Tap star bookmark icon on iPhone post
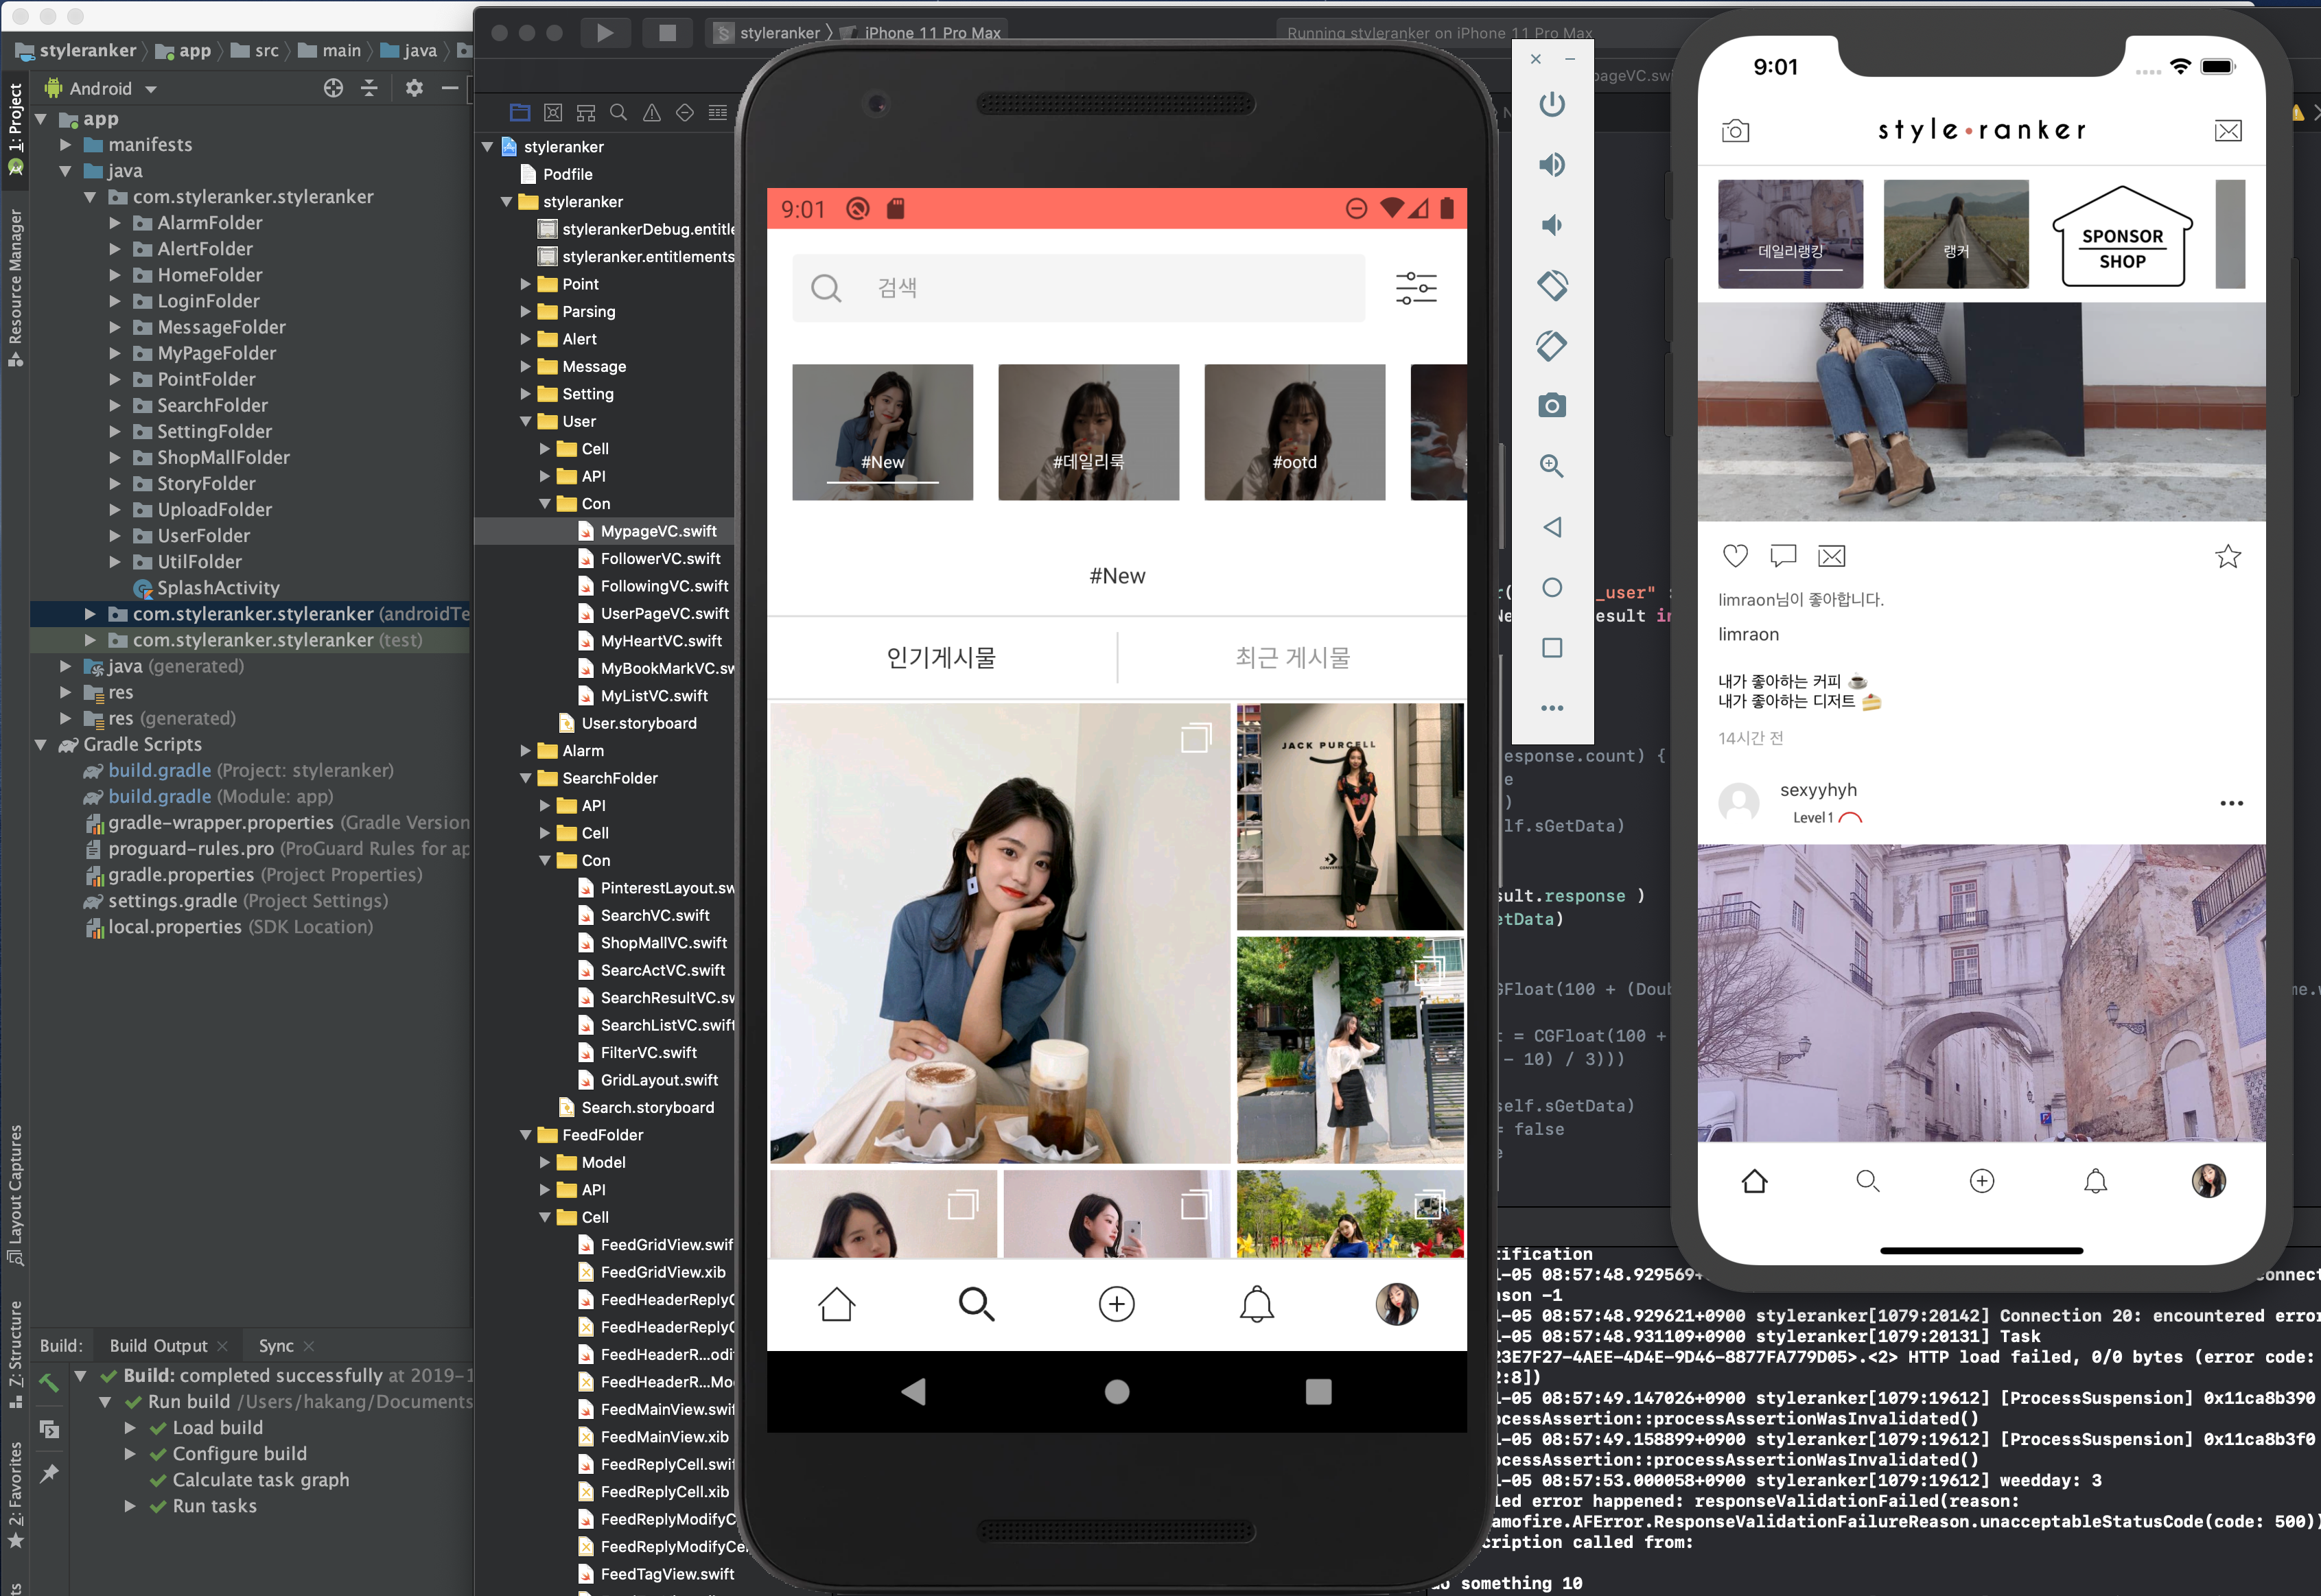Screen dimensions: 2321x1596 [2227, 555]
